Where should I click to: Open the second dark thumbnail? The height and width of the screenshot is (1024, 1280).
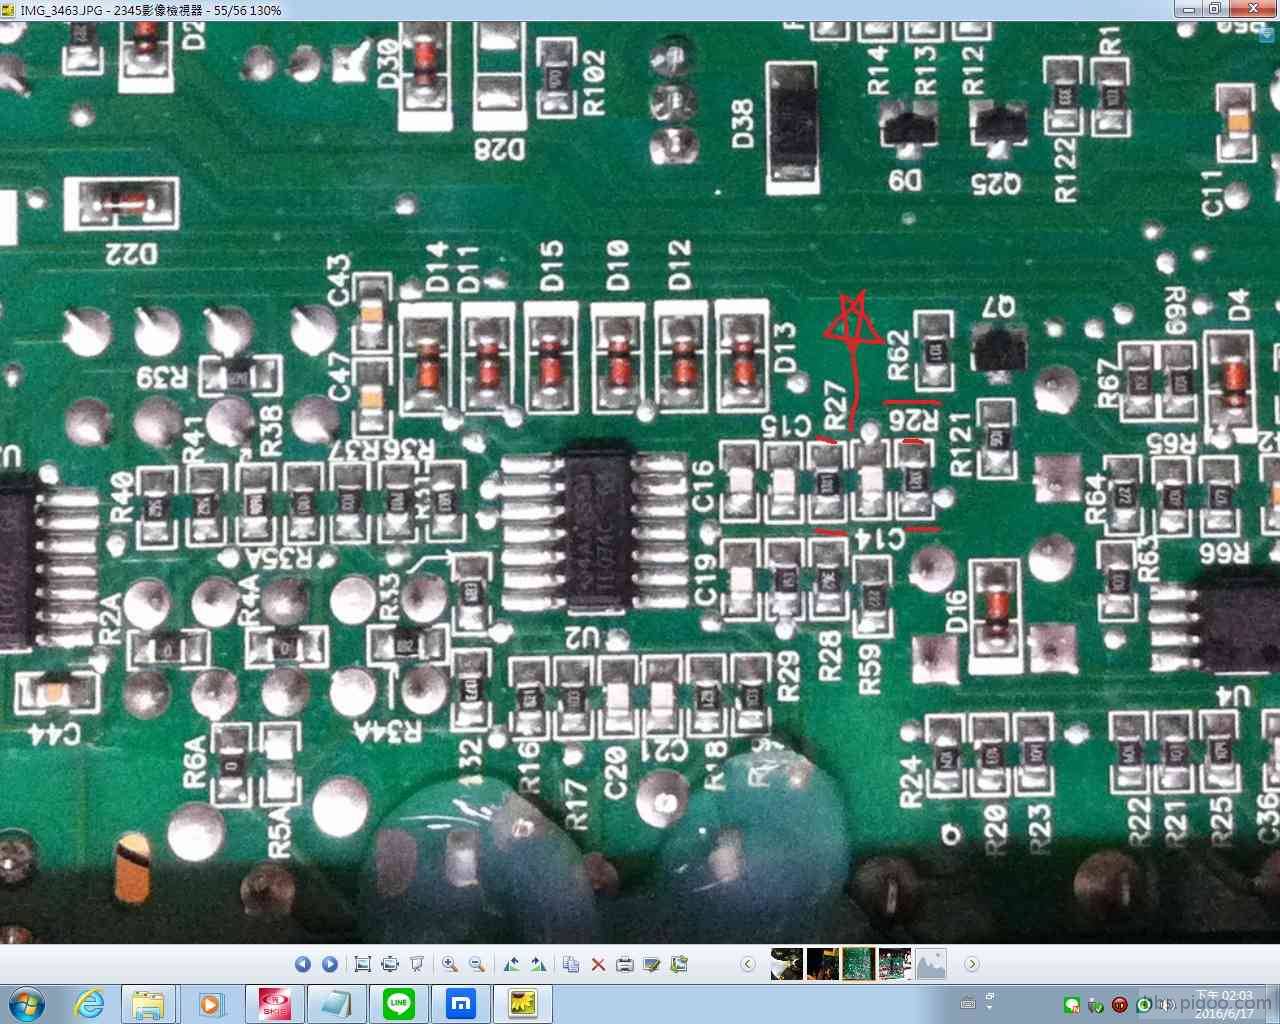[822, 964]
